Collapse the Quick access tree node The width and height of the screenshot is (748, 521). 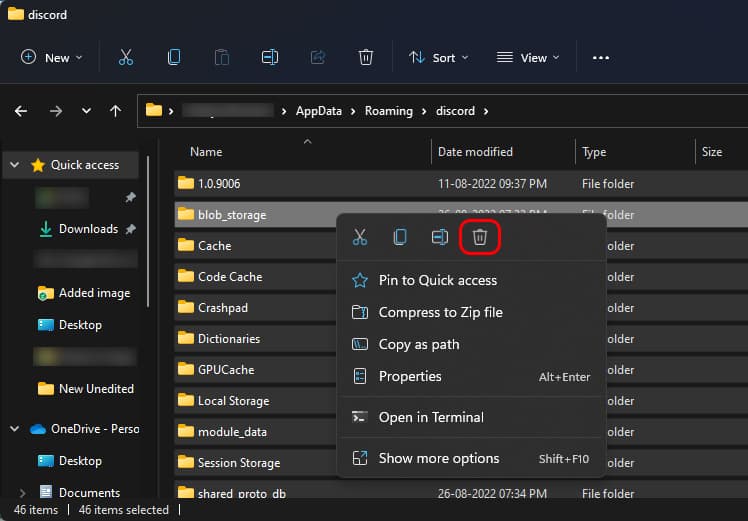(x=15, y=165)
